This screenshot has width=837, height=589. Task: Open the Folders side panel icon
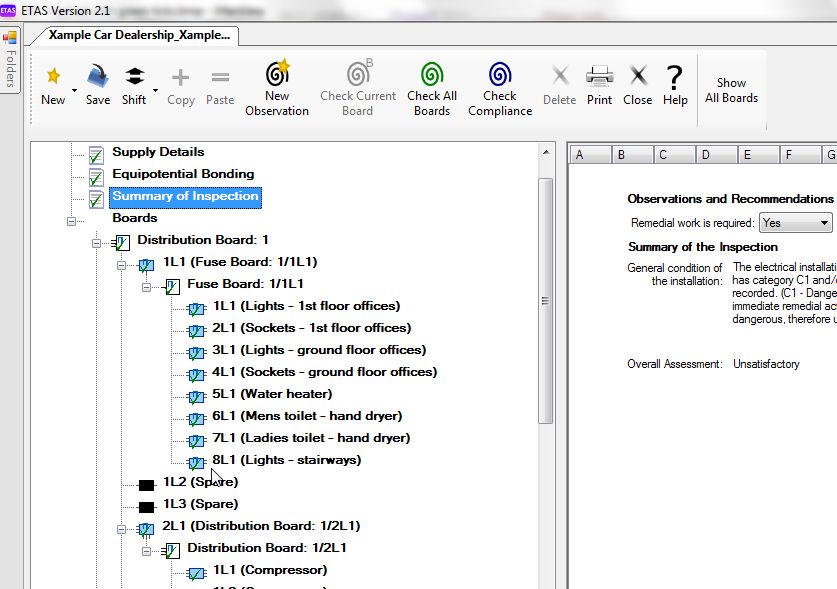click(10, 37)
